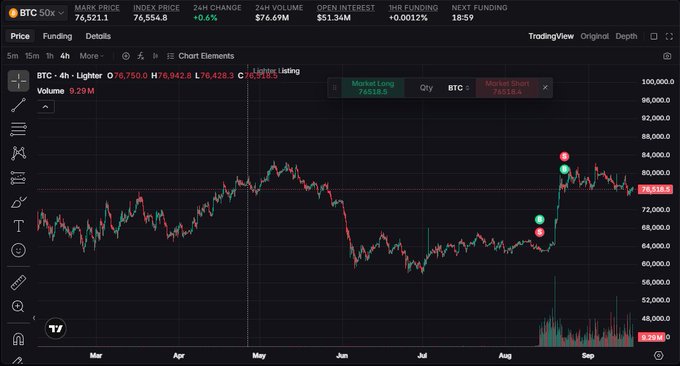Set timeframe to 4h
This screenshot has width=680, height=366.
pos(65,56)
